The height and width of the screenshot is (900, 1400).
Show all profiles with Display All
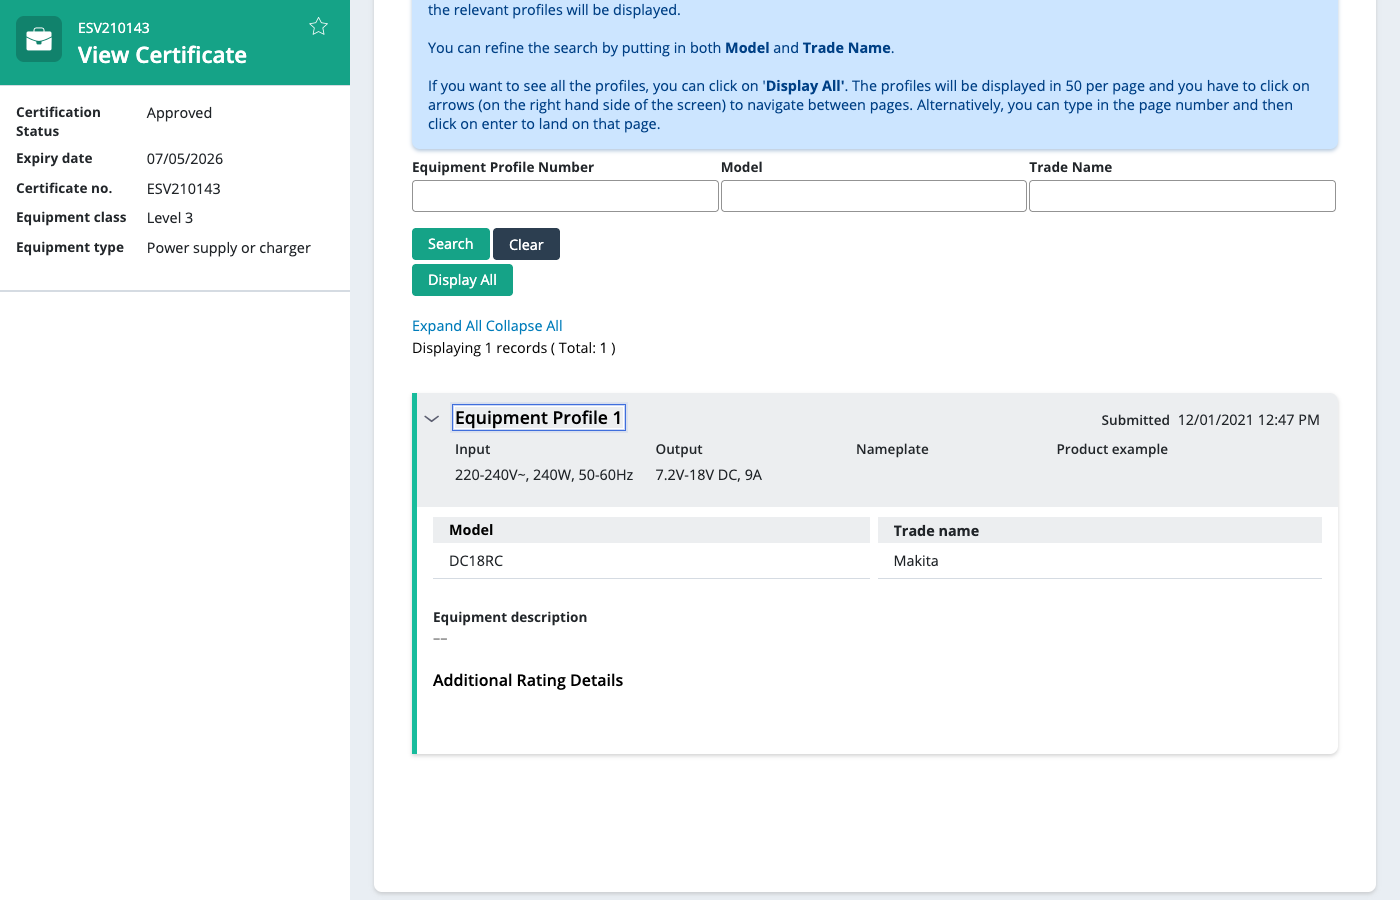click(462, 280)
